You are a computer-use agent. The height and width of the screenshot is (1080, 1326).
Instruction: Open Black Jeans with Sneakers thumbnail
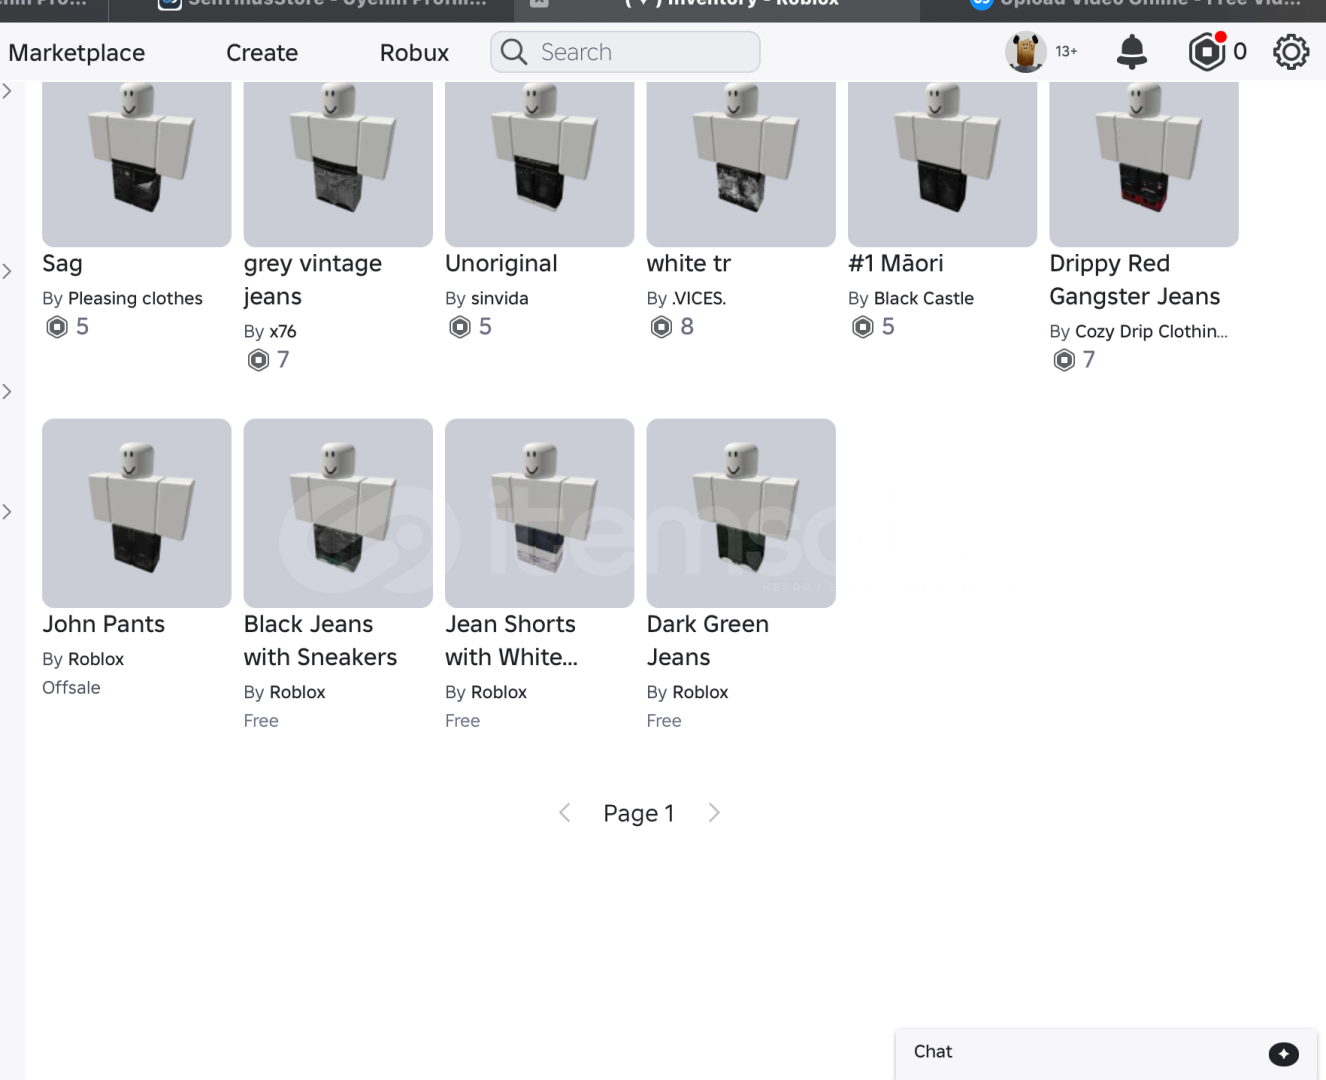(x=338, y=513)
